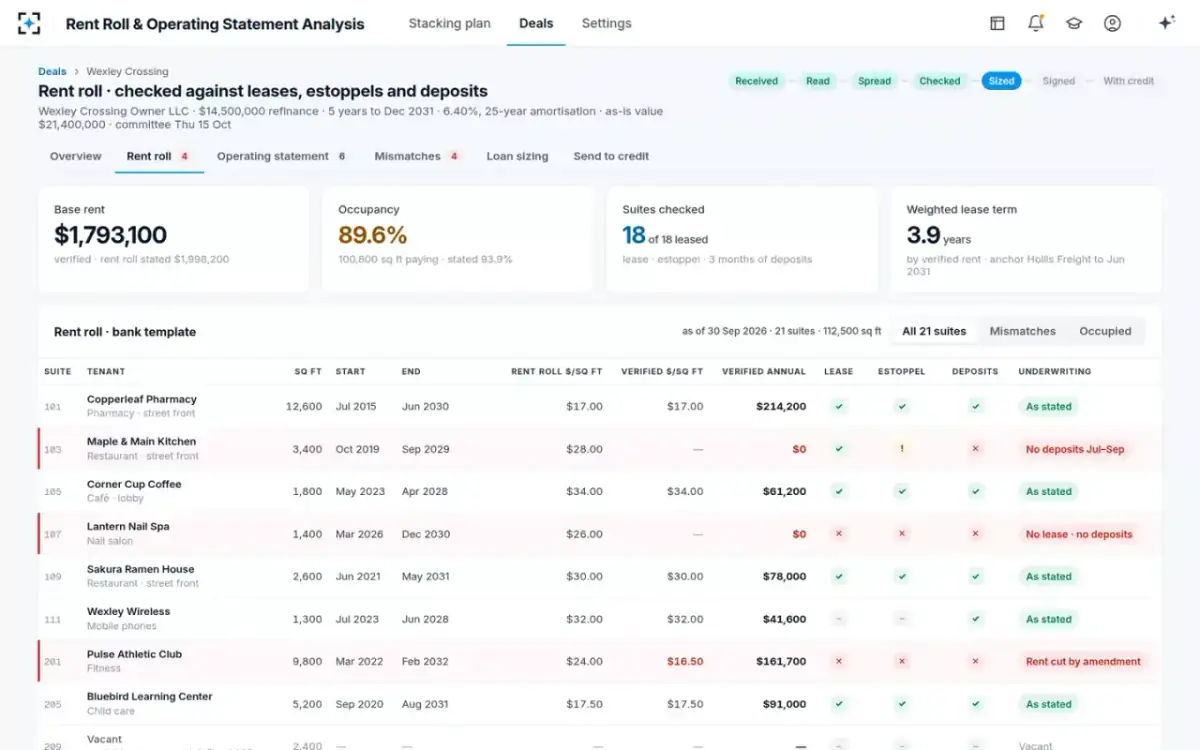This screenshot has width=1200, height=750.
Task: Click Weighted lease term 3.9 value
Action: point(923,235)
